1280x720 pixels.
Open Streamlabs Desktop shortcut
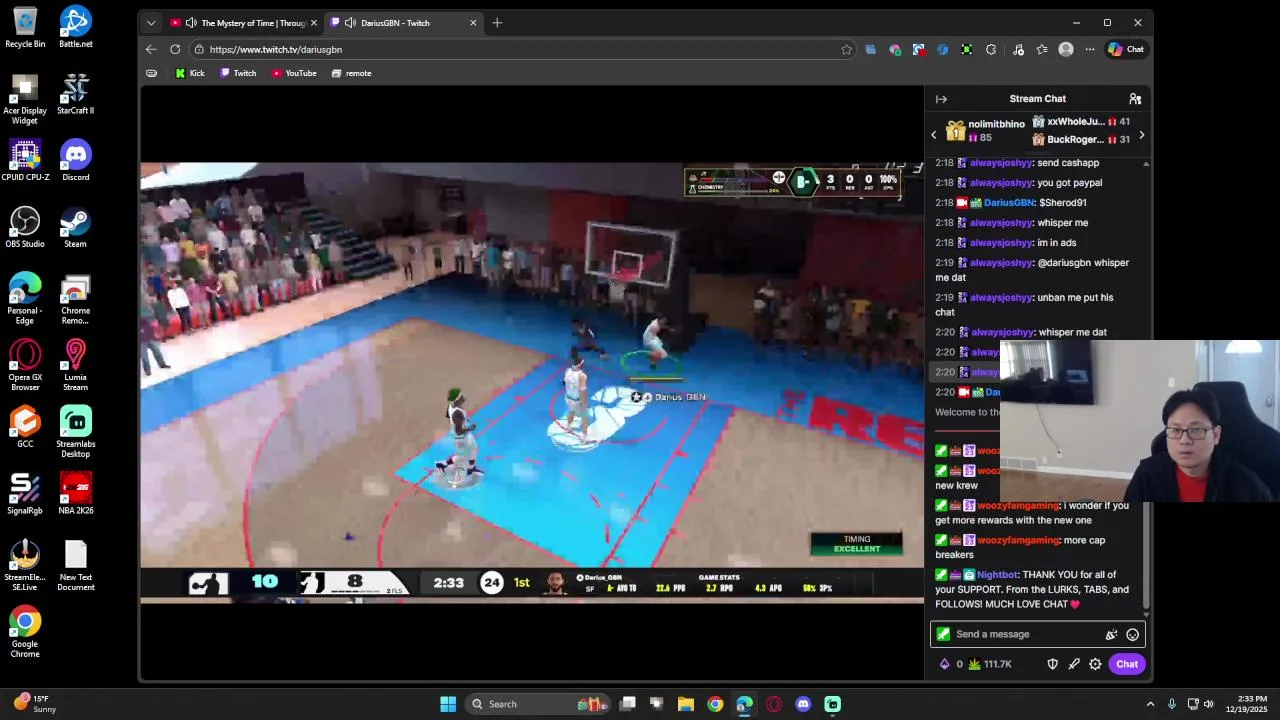tap(75, 432)
